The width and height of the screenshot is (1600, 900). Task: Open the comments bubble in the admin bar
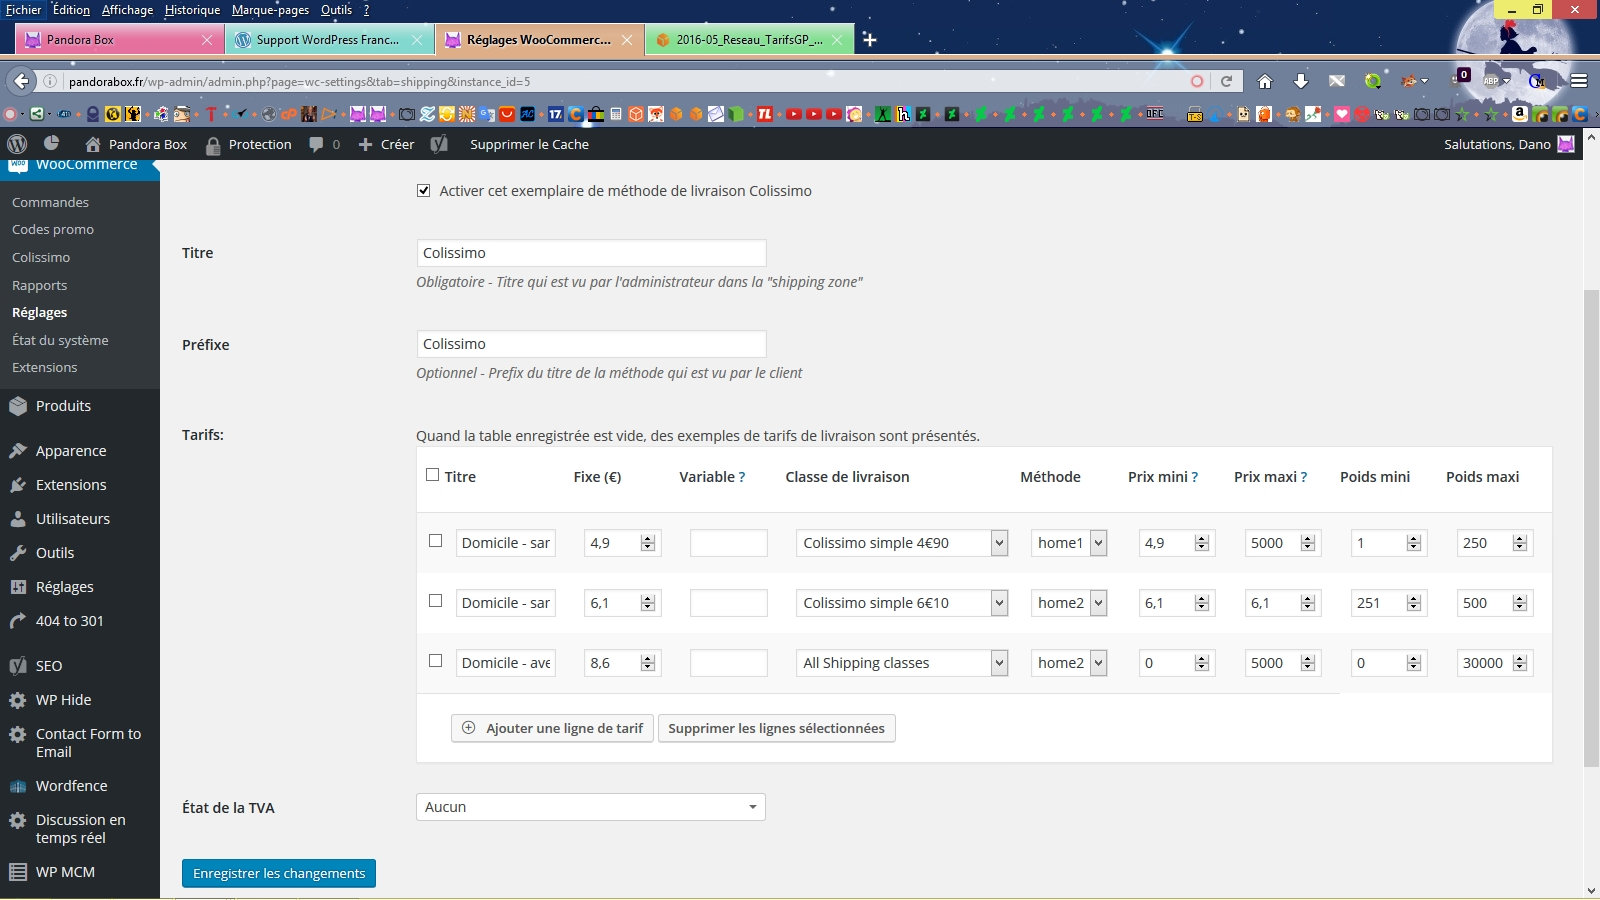pos(317,144)
